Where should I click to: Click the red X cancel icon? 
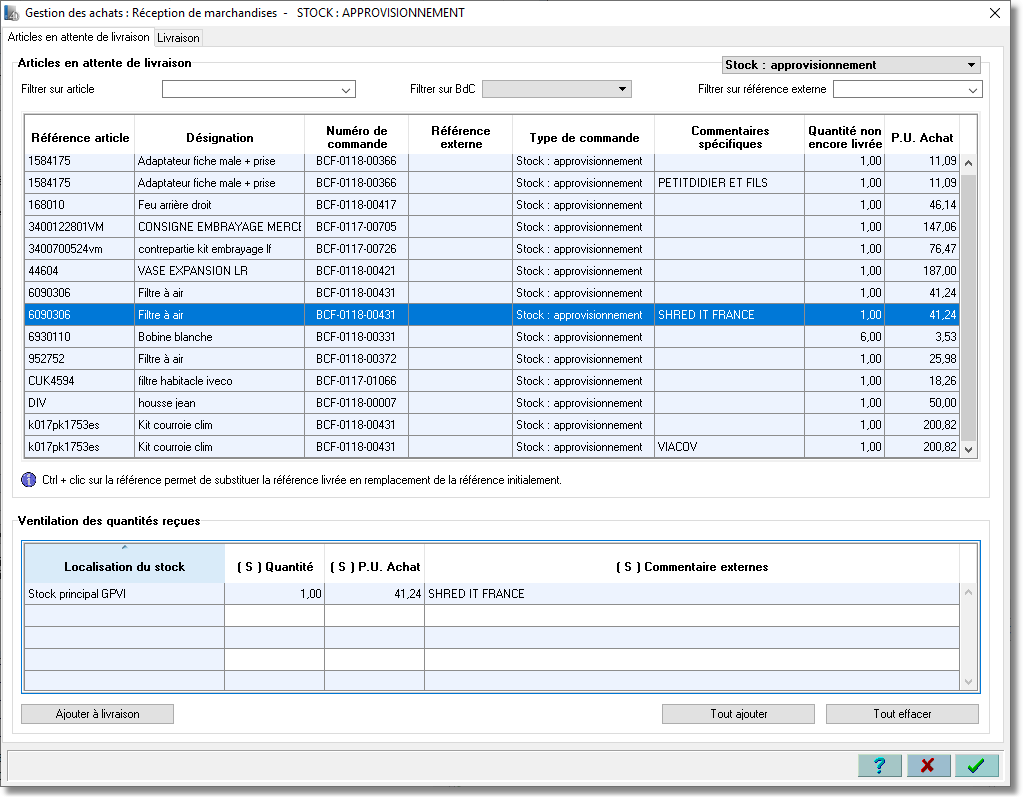pos(928,765)
